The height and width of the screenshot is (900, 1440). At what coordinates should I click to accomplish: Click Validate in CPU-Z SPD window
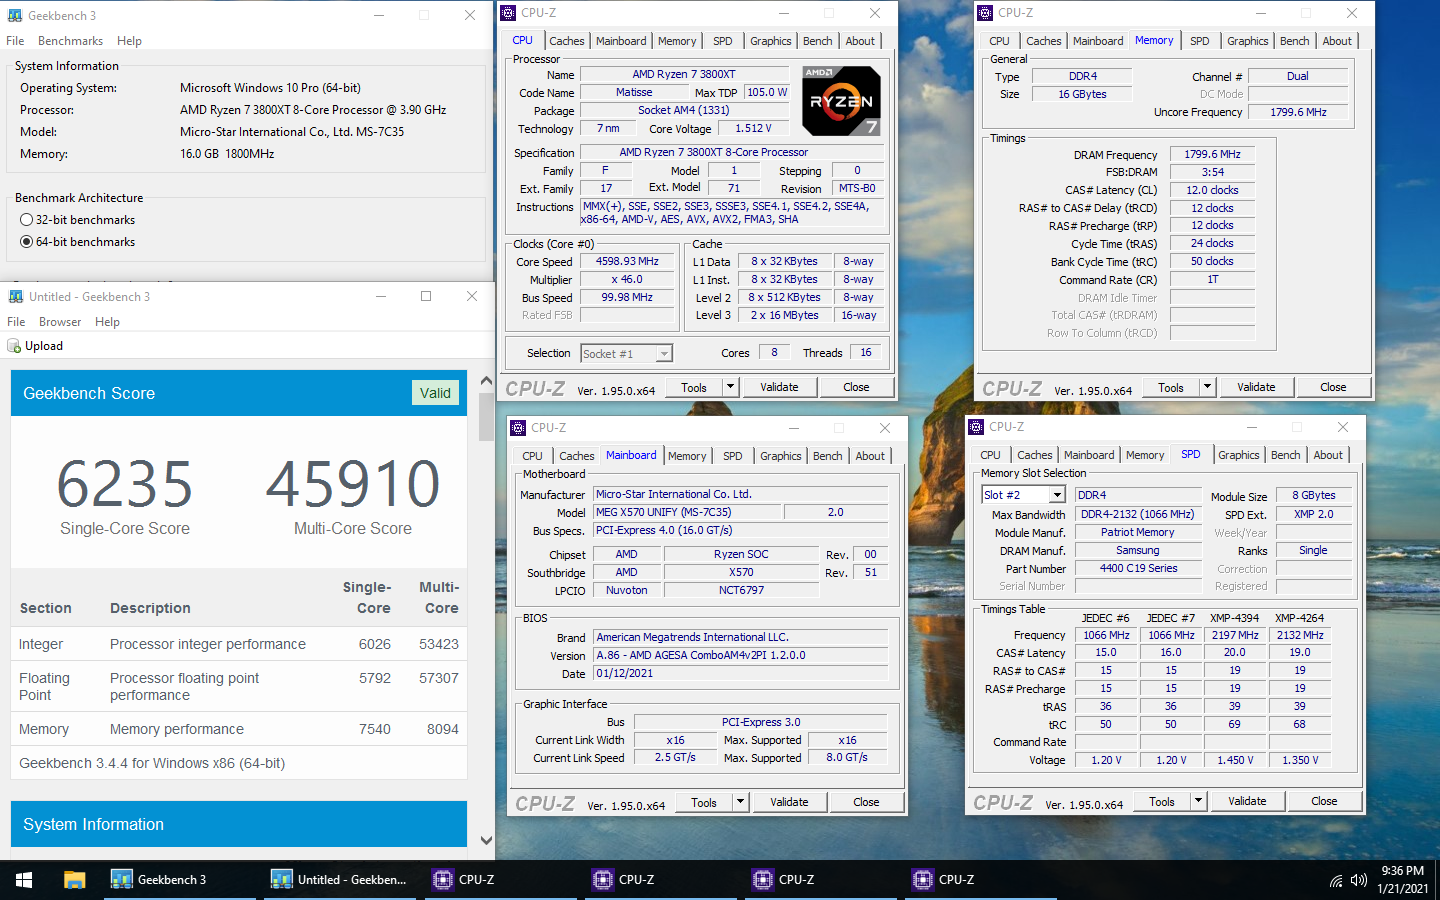pos(1247,801)
